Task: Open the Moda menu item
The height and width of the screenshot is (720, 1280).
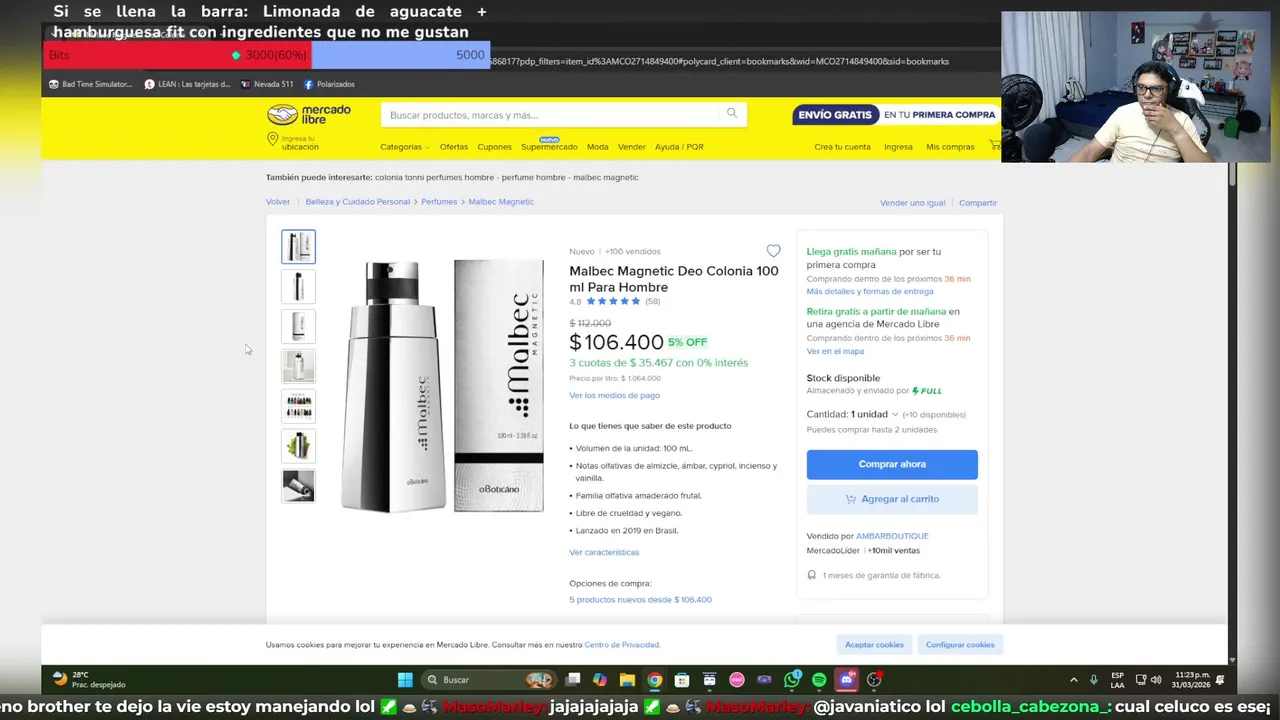Action: 598,147
